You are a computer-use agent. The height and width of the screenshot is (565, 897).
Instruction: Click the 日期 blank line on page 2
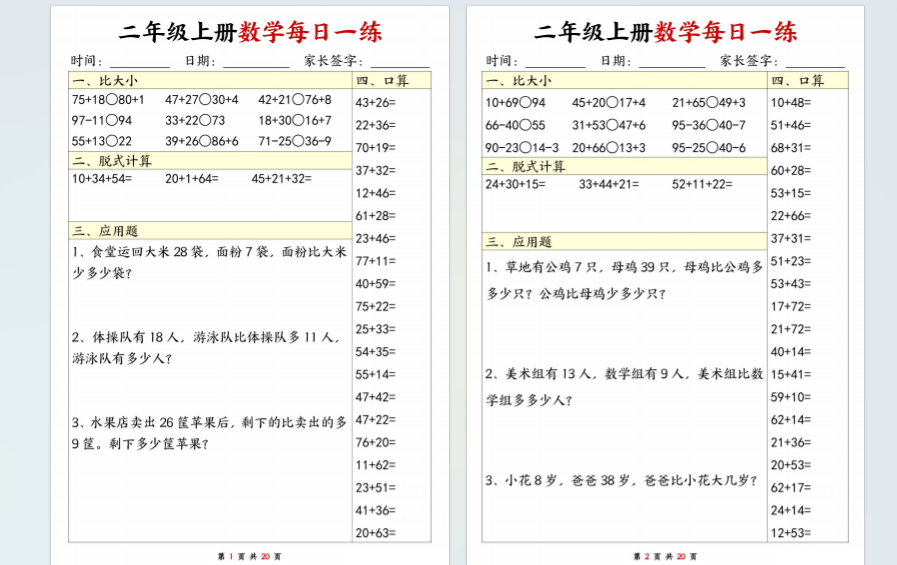671,61
